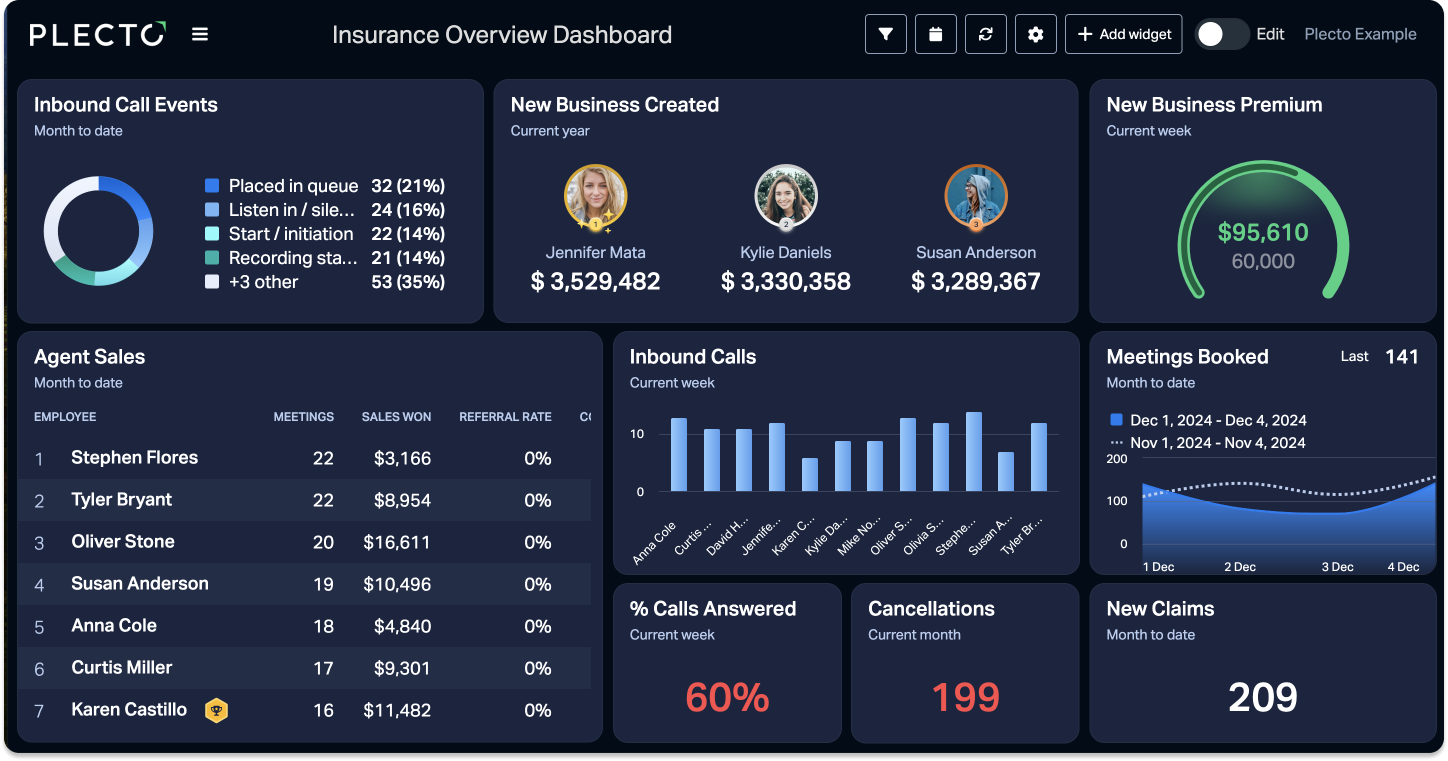
Task: Click the Placed in queue blue color swatch
Action: pos(212,186)
